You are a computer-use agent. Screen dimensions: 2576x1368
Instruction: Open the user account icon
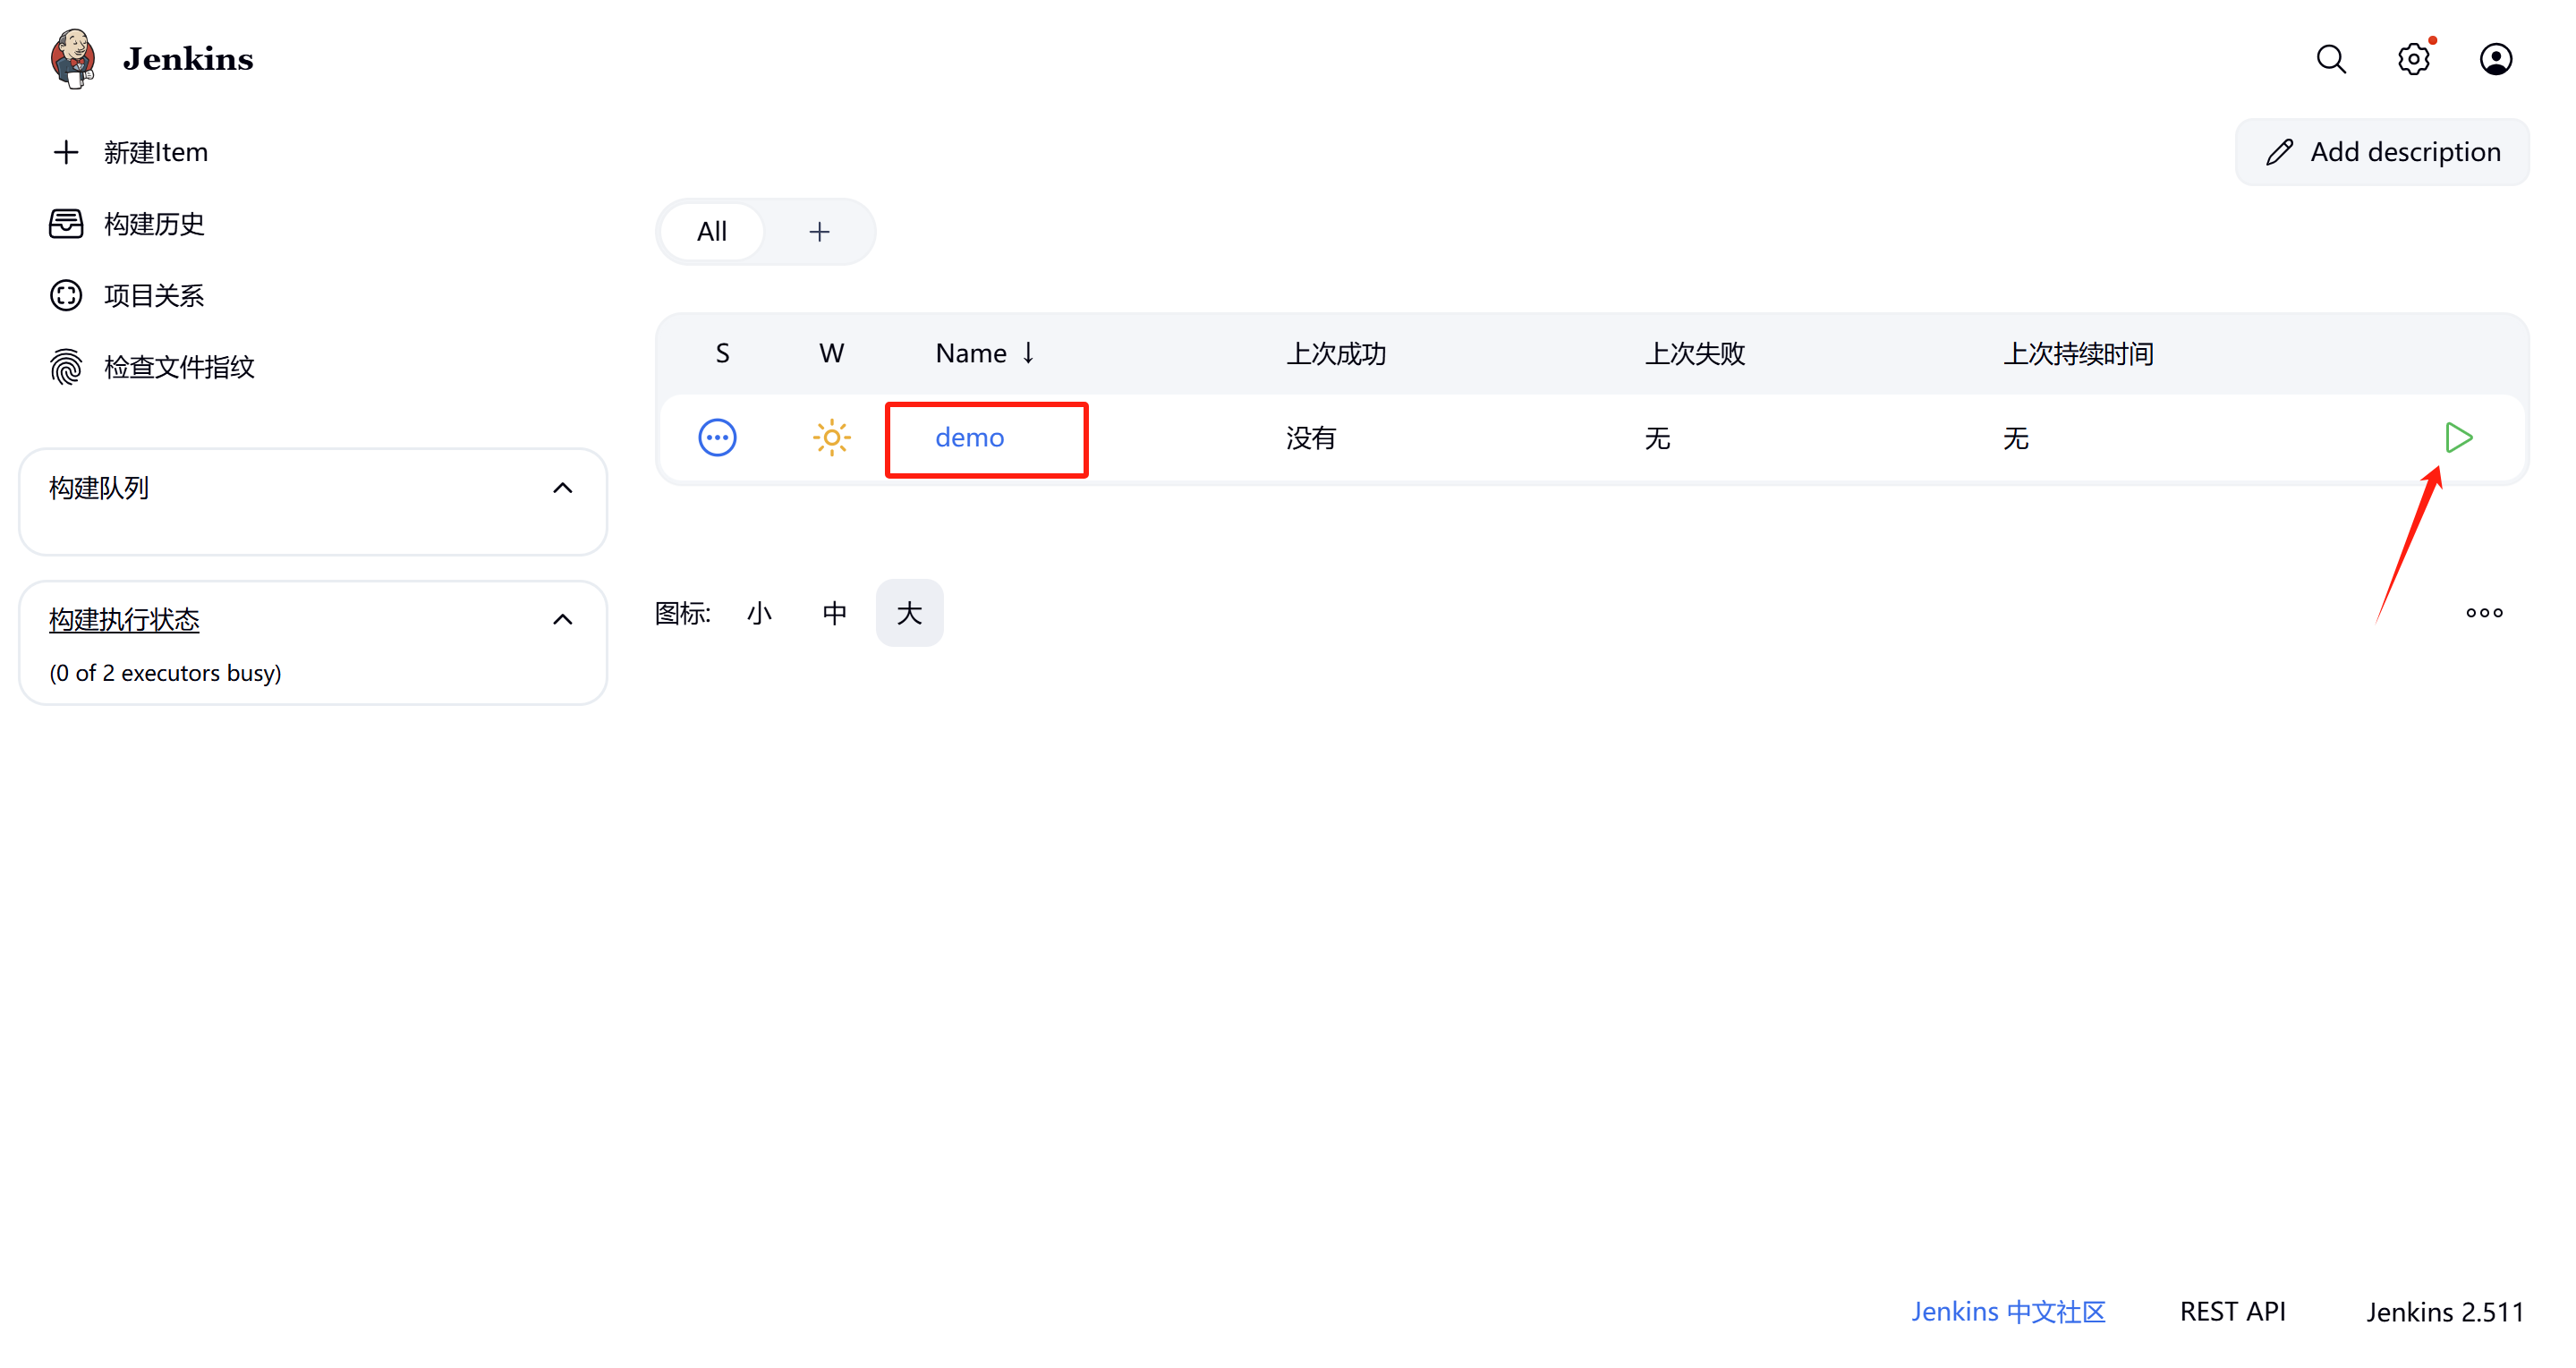[x=2495, y=59]
